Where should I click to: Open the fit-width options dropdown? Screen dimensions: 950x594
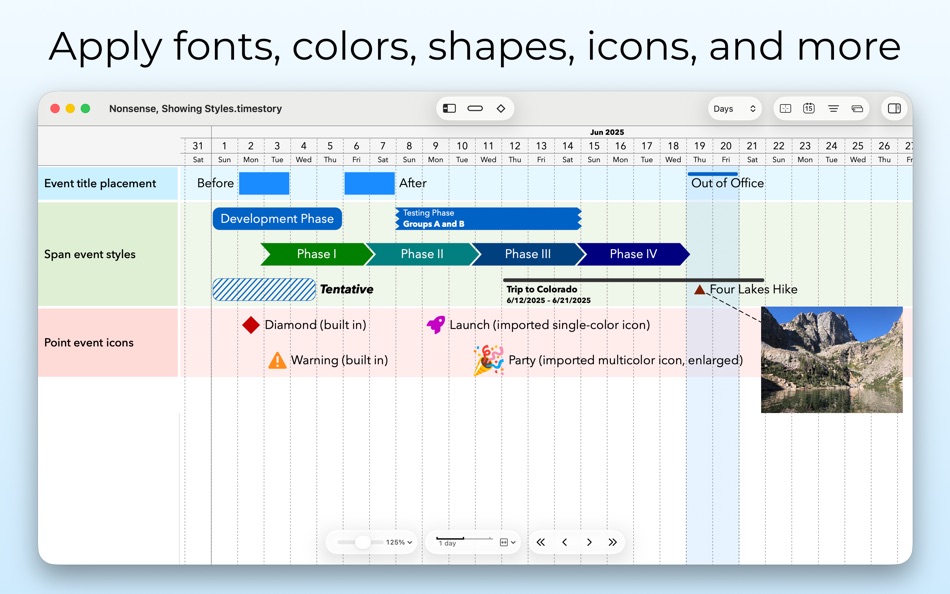pos(508,542)
